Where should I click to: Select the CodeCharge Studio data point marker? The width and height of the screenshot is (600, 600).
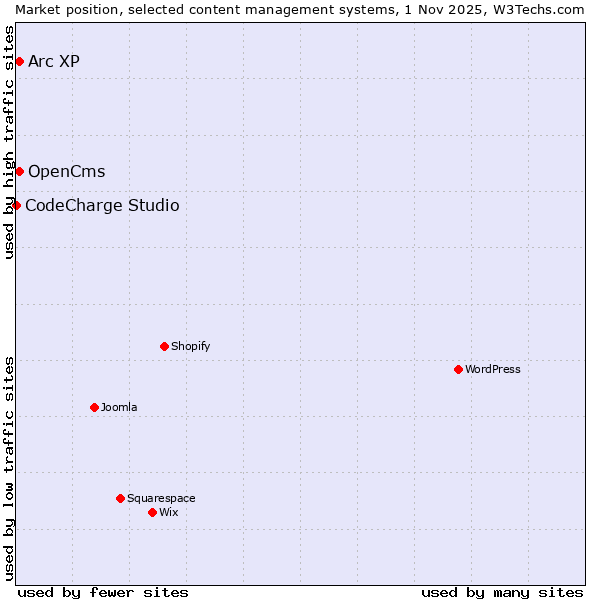click(16, 205)
